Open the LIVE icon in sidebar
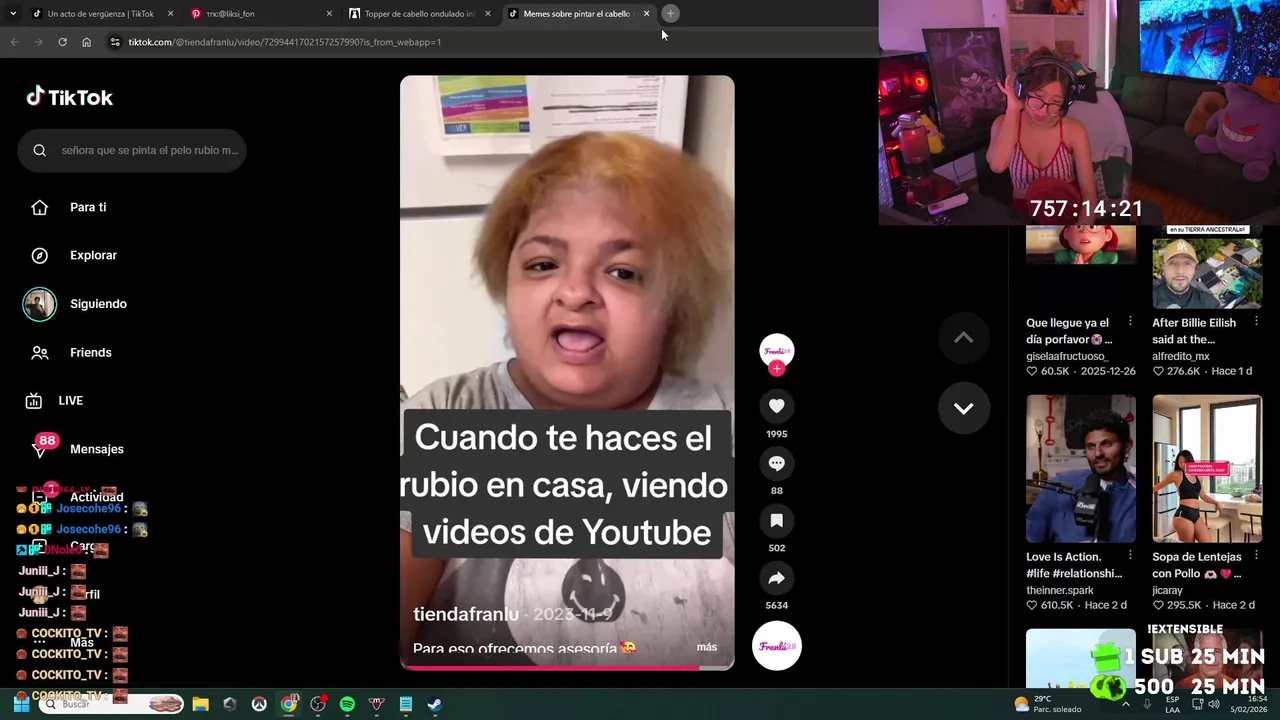 (x=34, y=401)
